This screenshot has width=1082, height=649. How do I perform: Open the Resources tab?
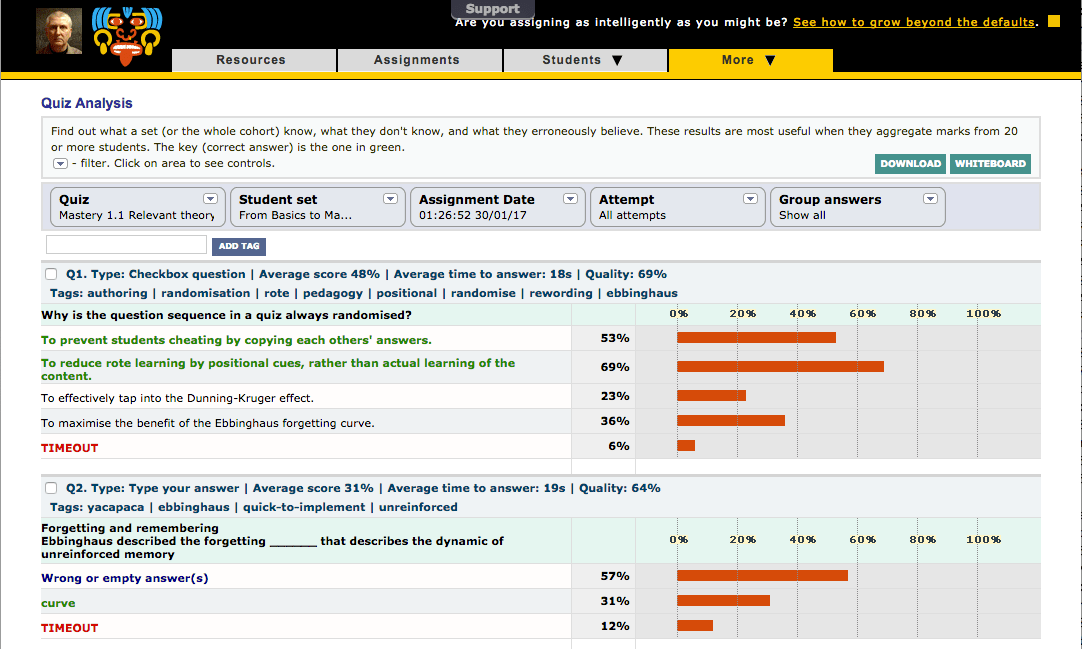coord(251,60)
